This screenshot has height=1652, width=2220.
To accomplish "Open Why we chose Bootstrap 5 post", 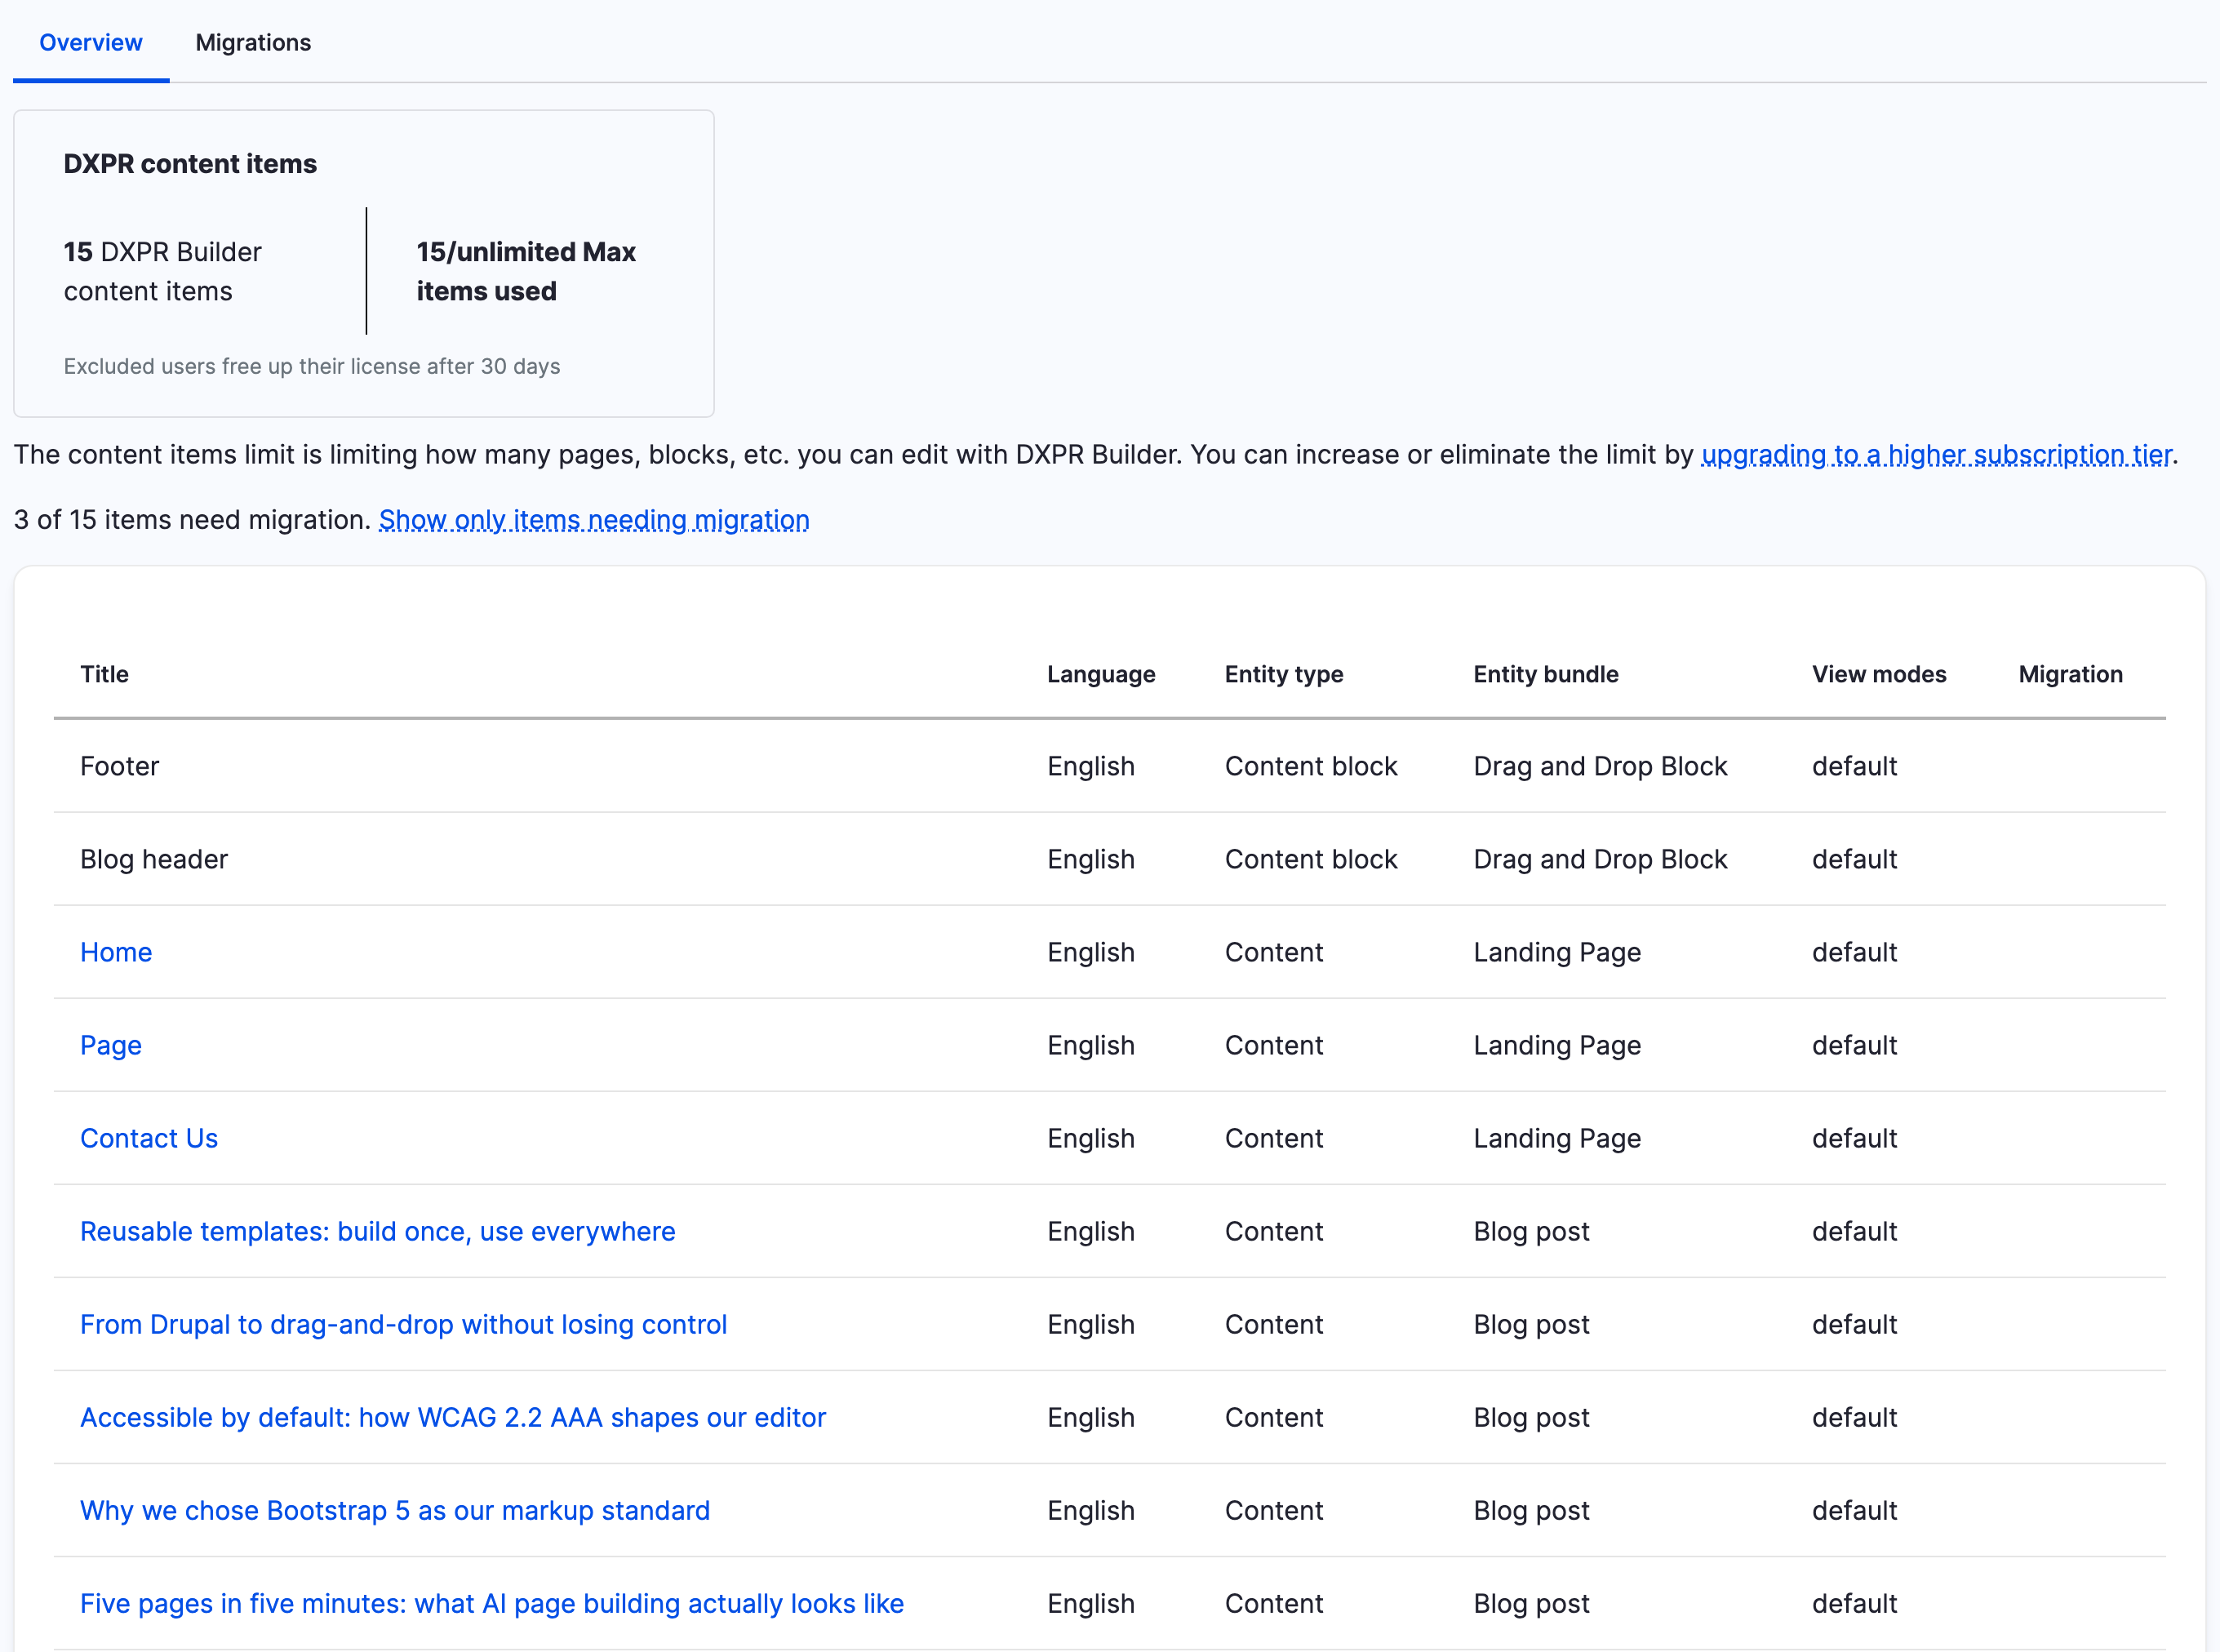I will coord(395,1510).
